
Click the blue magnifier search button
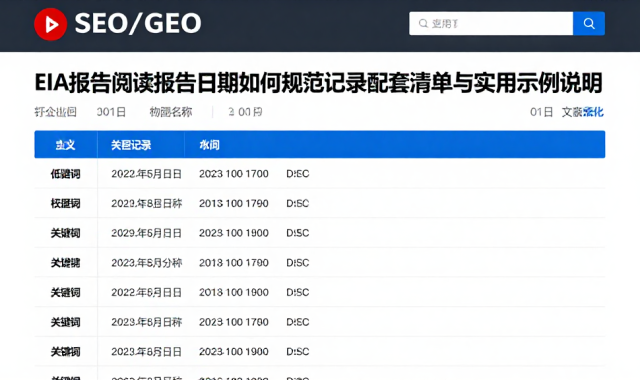[x=589, y=23]
